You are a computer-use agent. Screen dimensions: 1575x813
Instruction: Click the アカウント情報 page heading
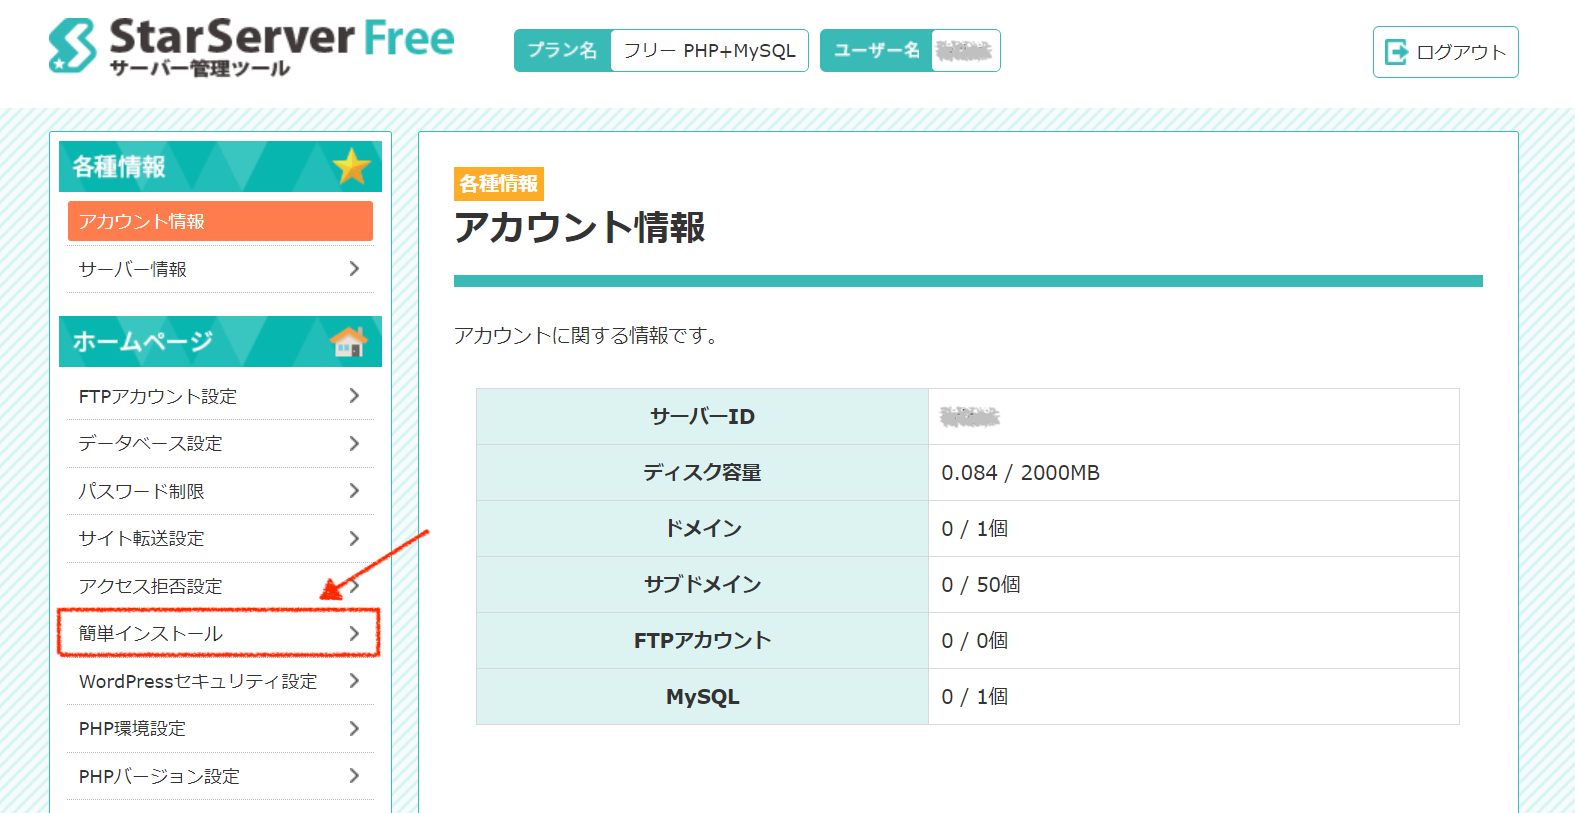click(580, 227)
